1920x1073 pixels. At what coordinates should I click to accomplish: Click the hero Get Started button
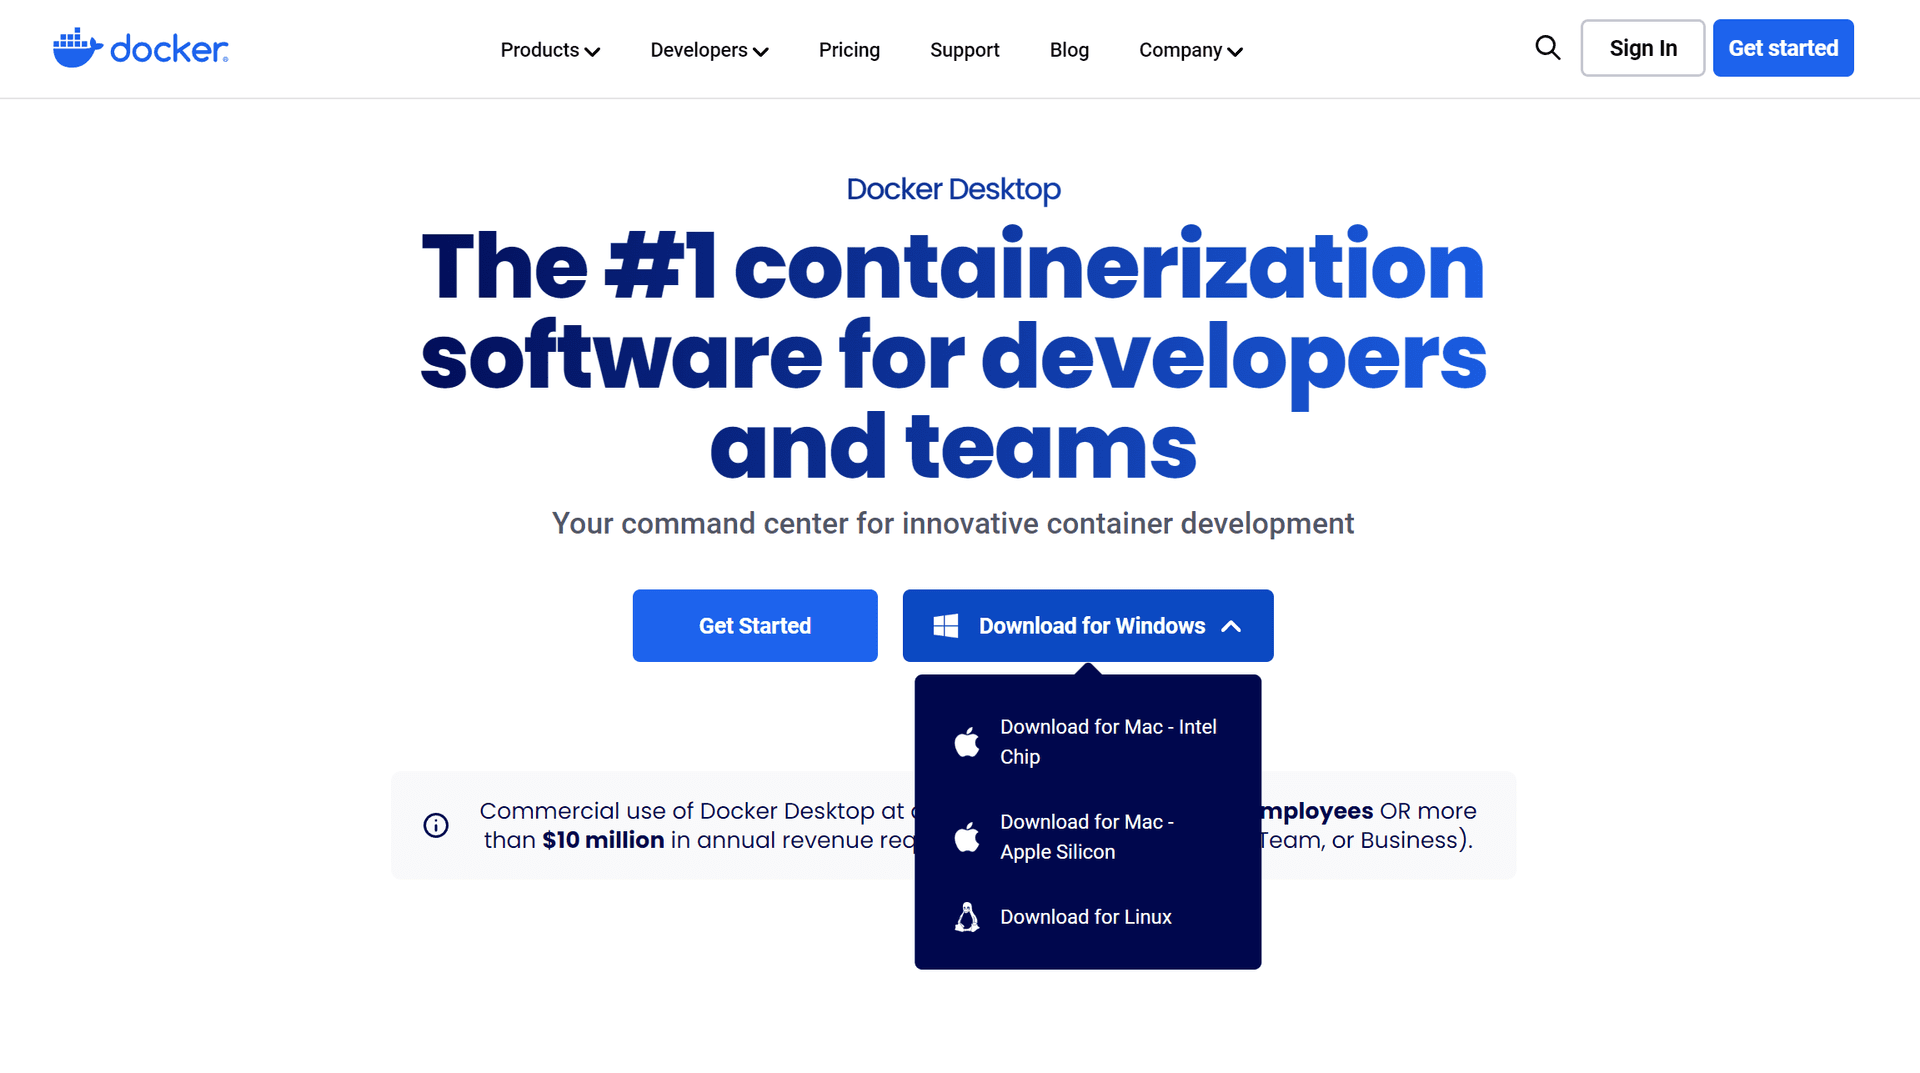click(x=755, y=626)
